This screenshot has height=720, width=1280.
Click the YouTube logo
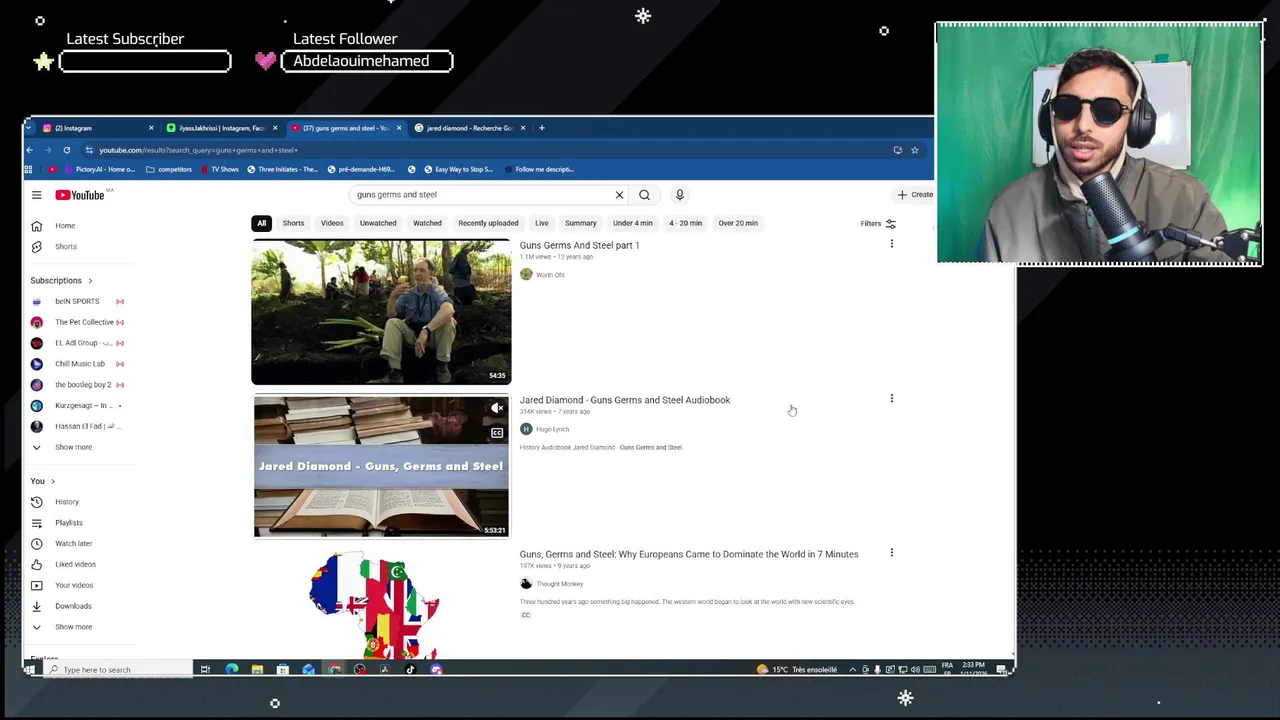[x=80, y=195]
